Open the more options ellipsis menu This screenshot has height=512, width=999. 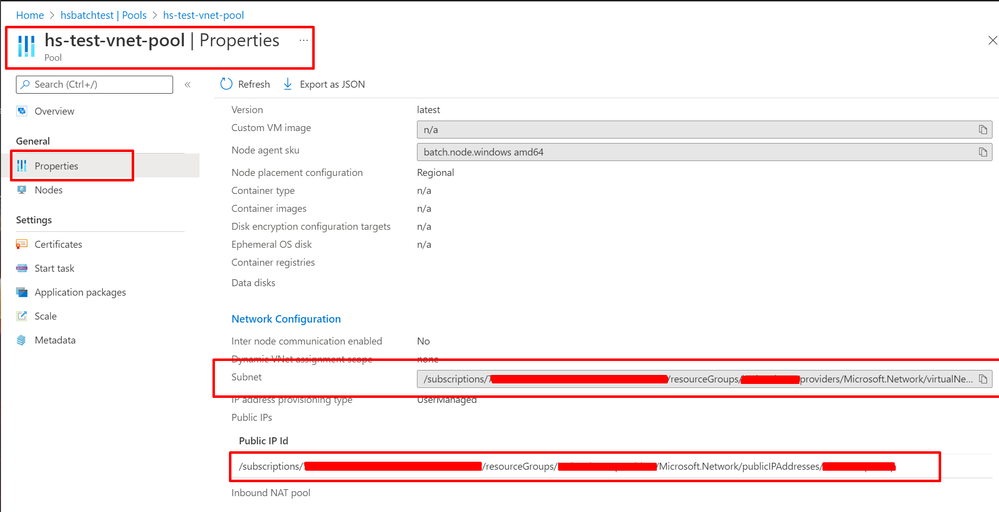304,41
